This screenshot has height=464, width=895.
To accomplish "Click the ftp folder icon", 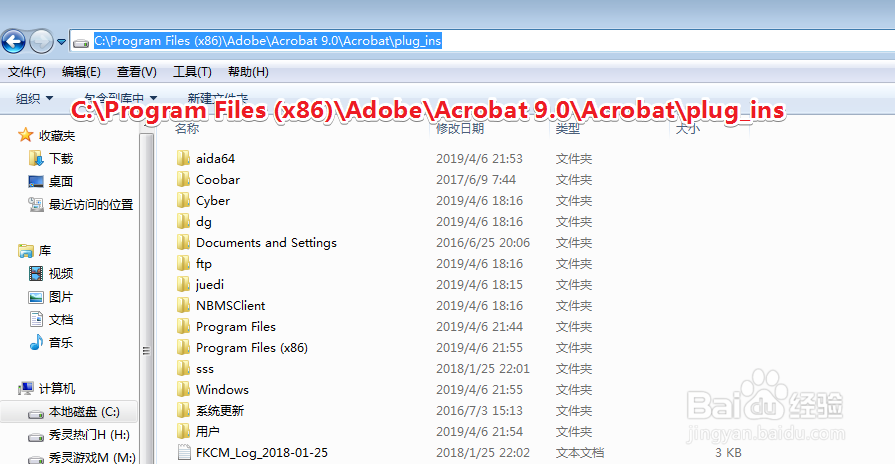I will click(x=183, y=263).
